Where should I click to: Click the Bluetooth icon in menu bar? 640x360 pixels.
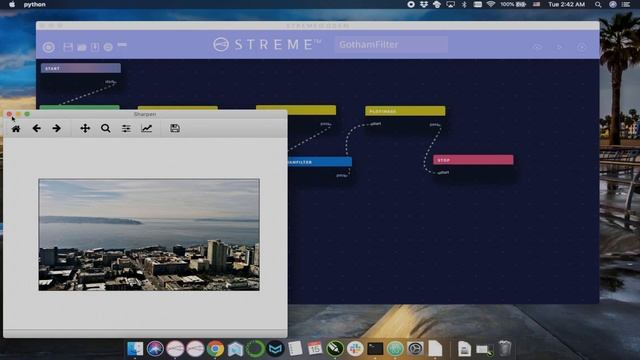(x=464, y=4)
